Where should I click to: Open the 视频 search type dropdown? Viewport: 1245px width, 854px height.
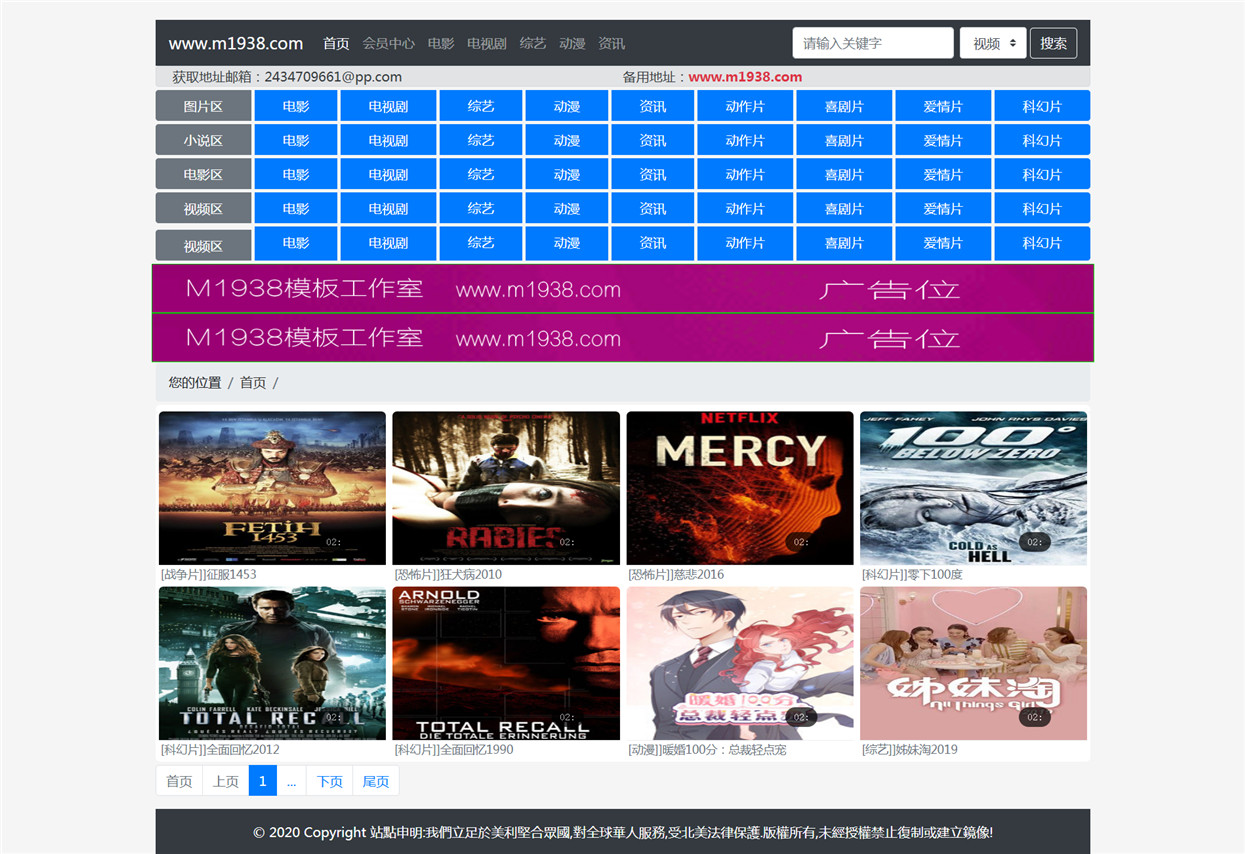tap(993, 43)
